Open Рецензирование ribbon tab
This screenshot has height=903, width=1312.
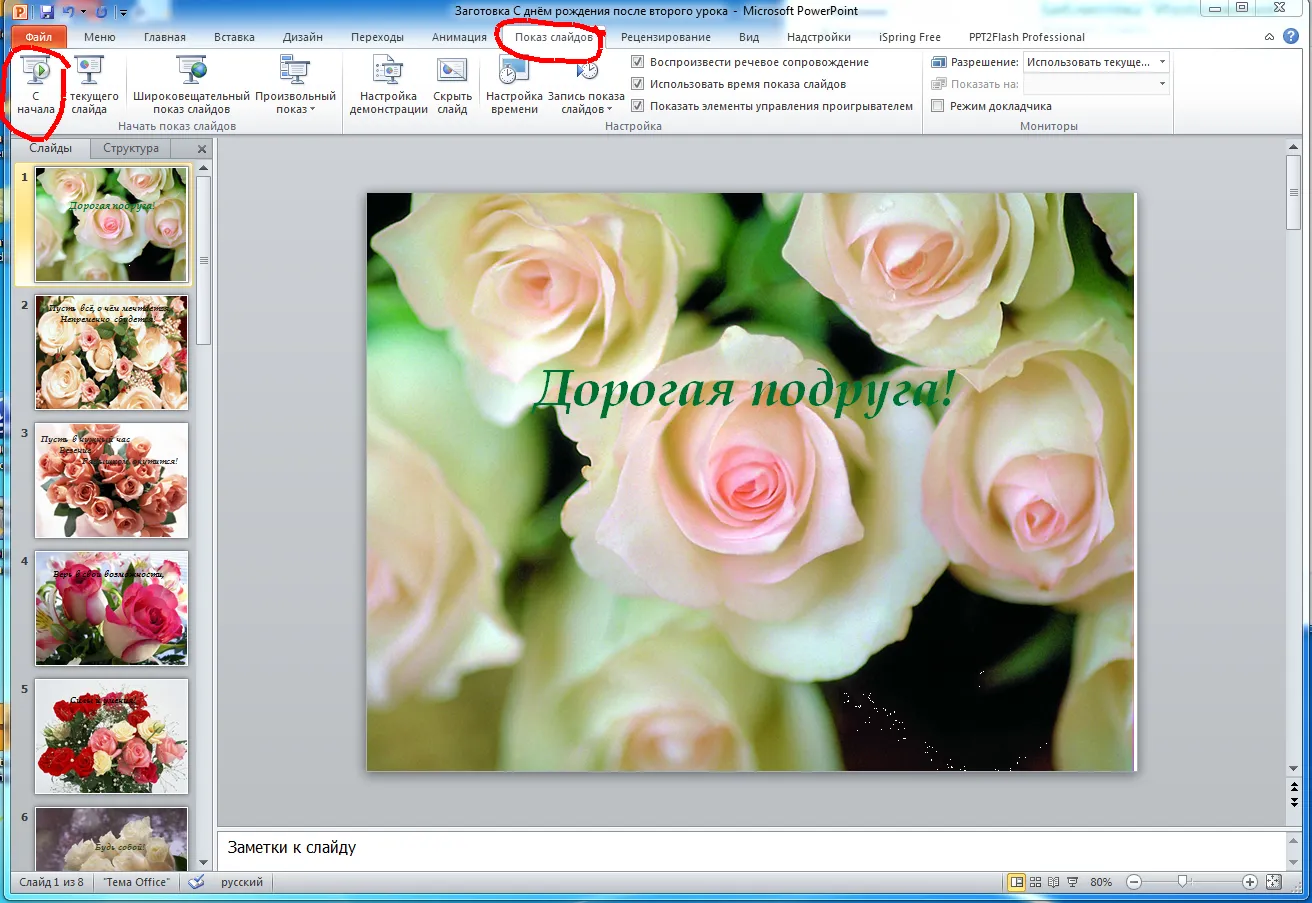(x=665, y=37)
